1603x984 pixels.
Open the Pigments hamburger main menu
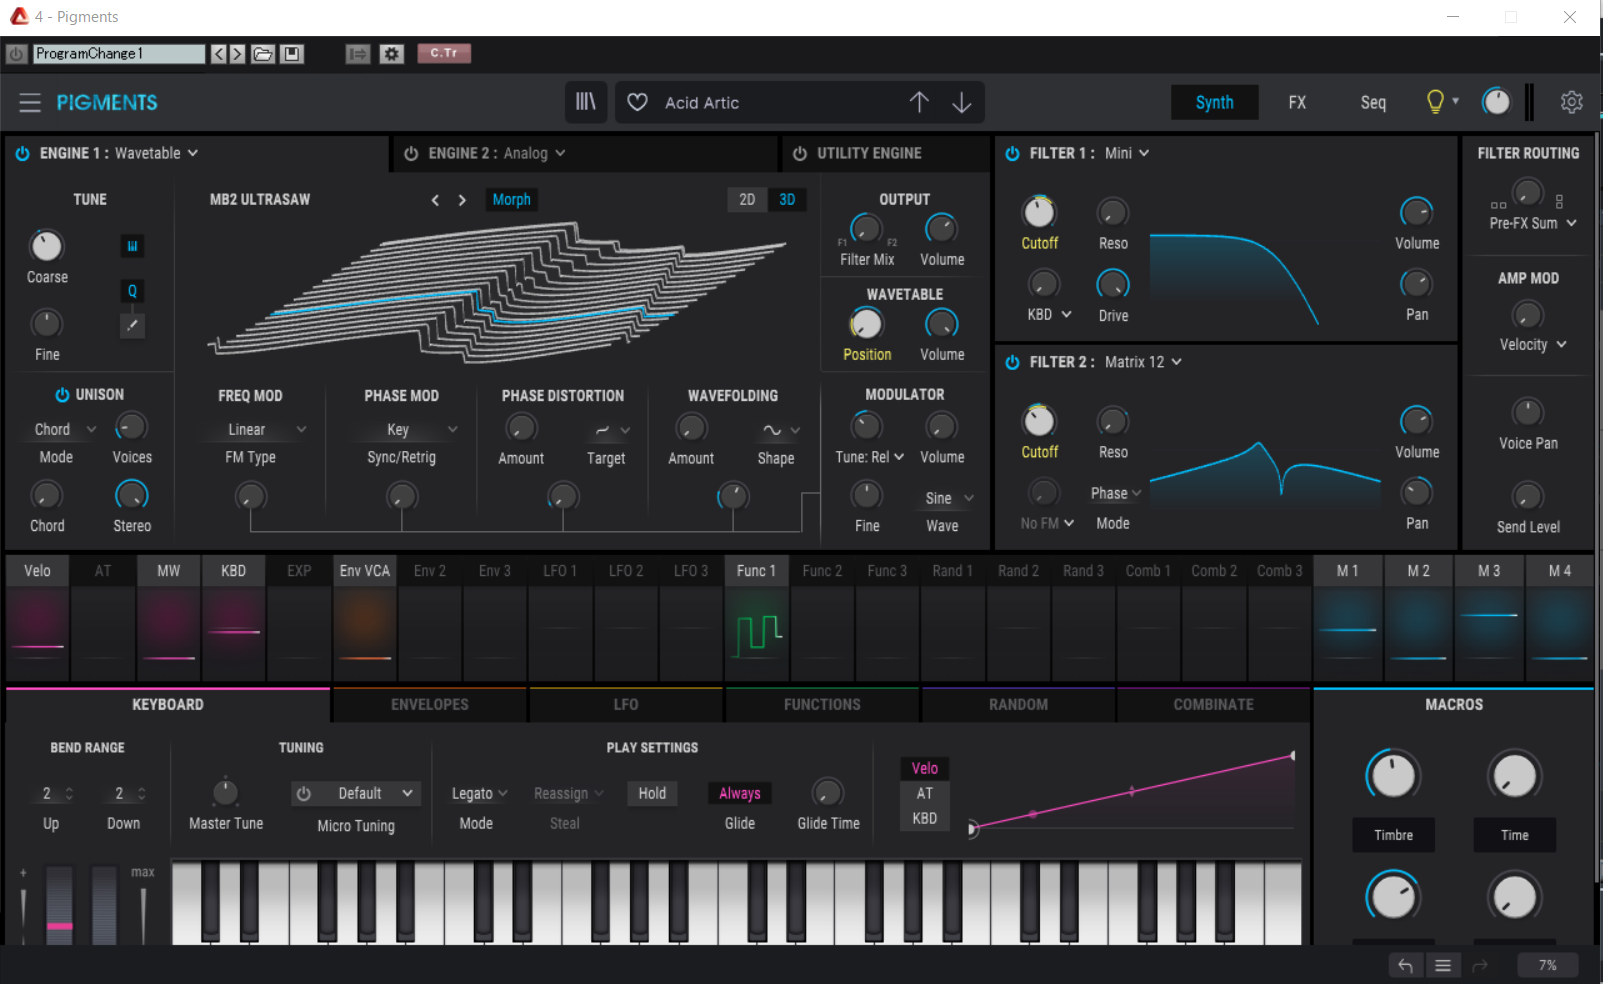point(30,102)
